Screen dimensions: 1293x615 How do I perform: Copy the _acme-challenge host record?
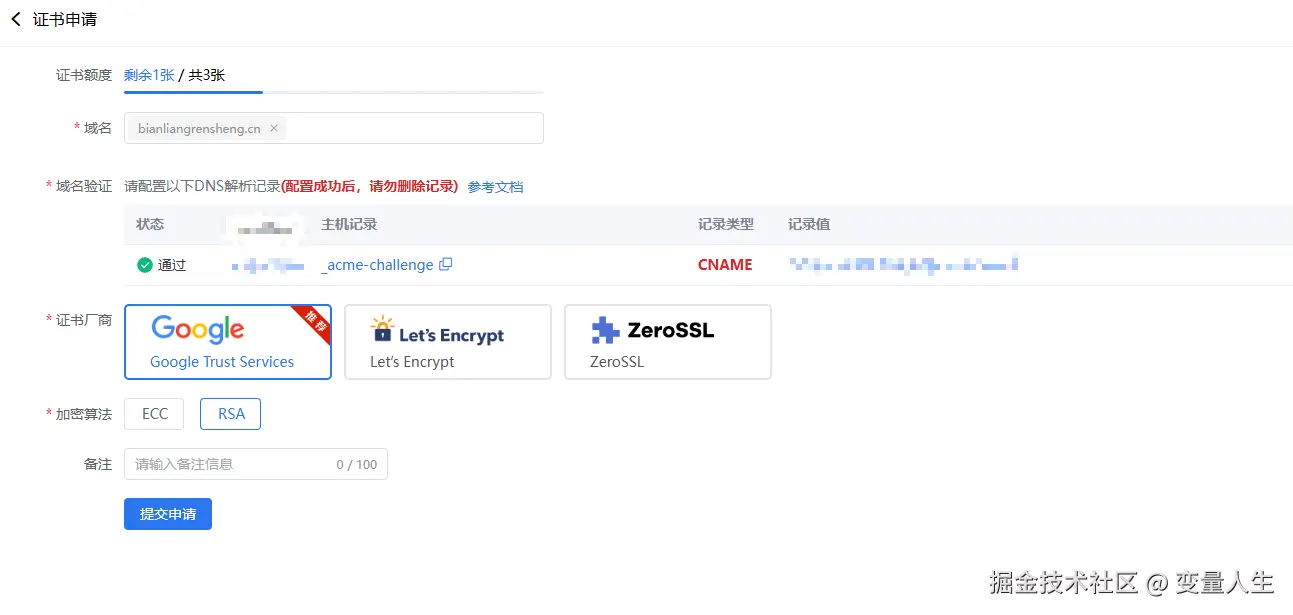click(x=446, y=265)
